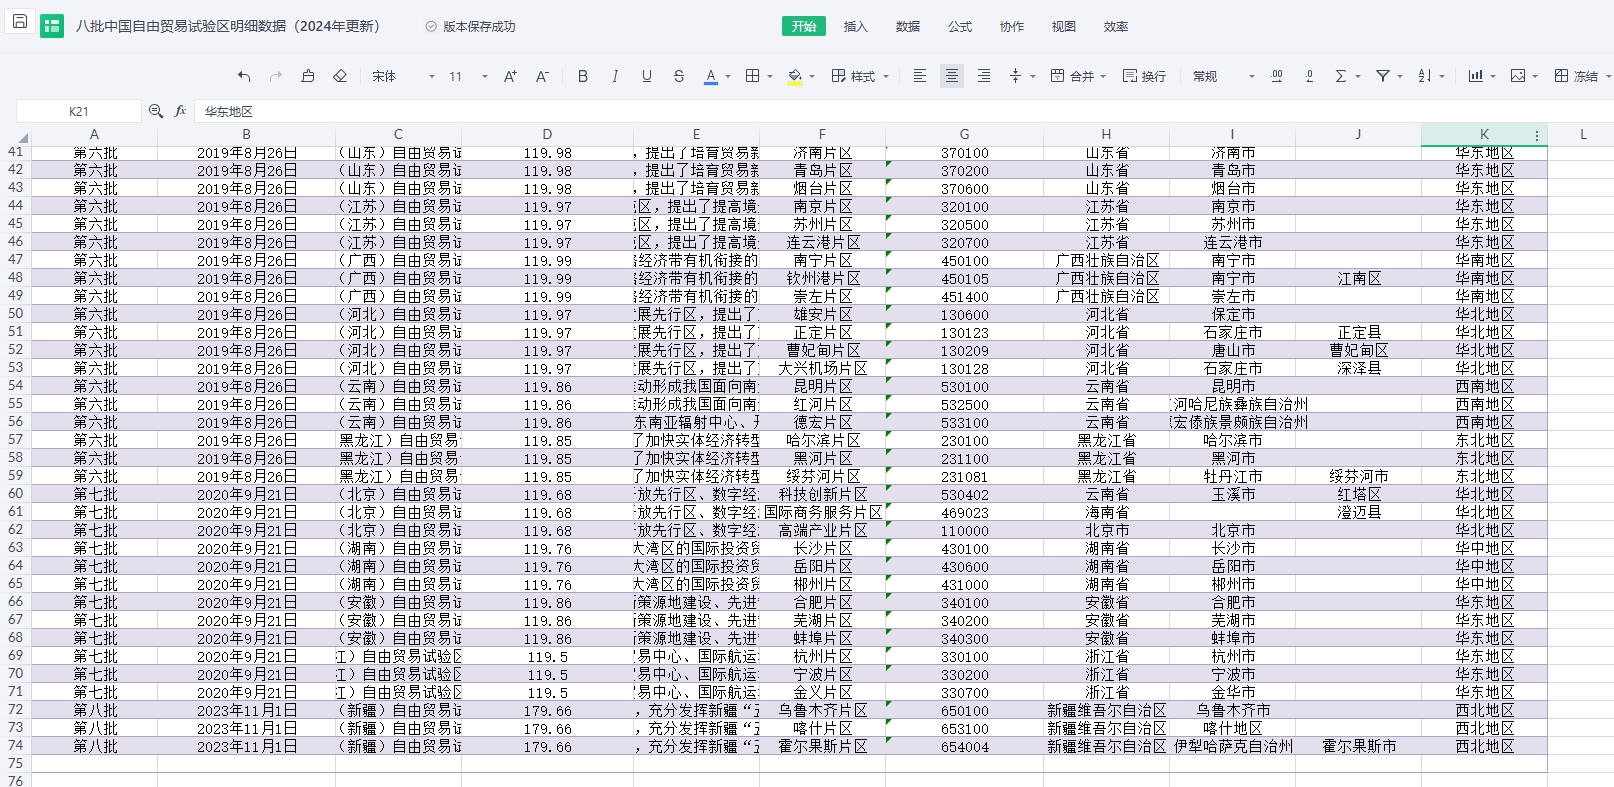Click the vertical alignment icon

point(1016,76)
